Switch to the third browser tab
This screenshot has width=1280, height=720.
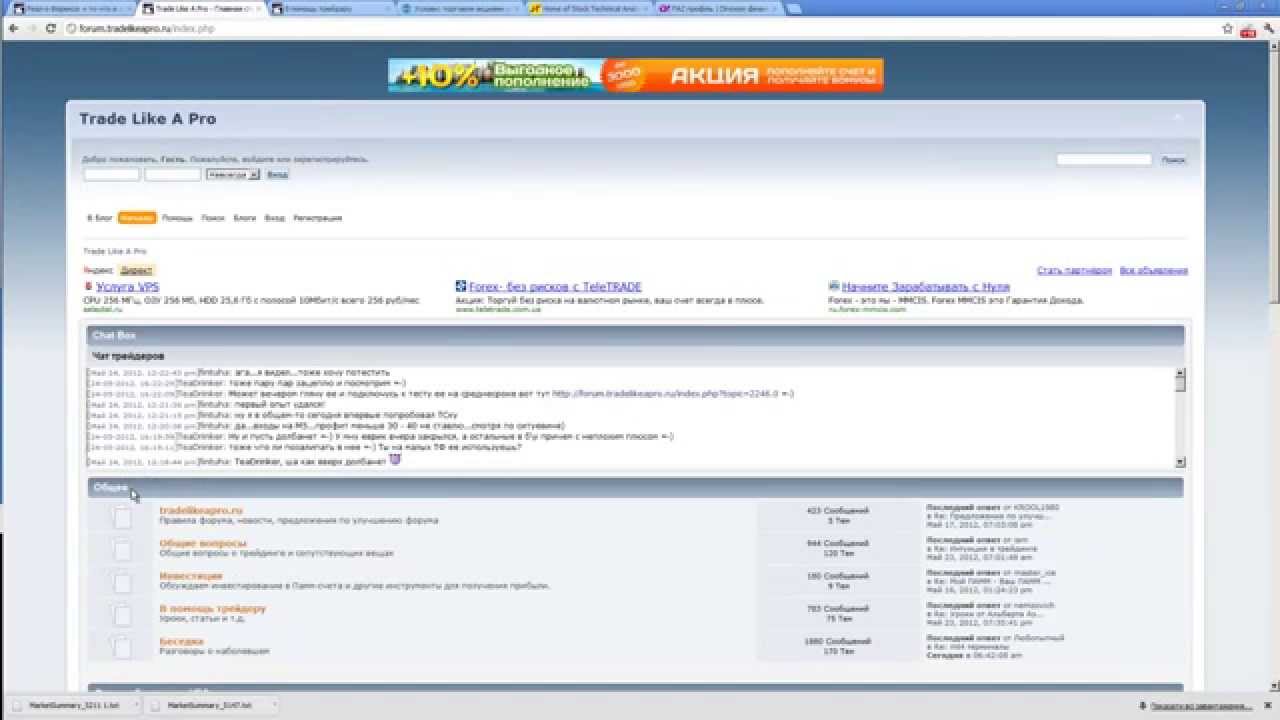tap(331, 8)
